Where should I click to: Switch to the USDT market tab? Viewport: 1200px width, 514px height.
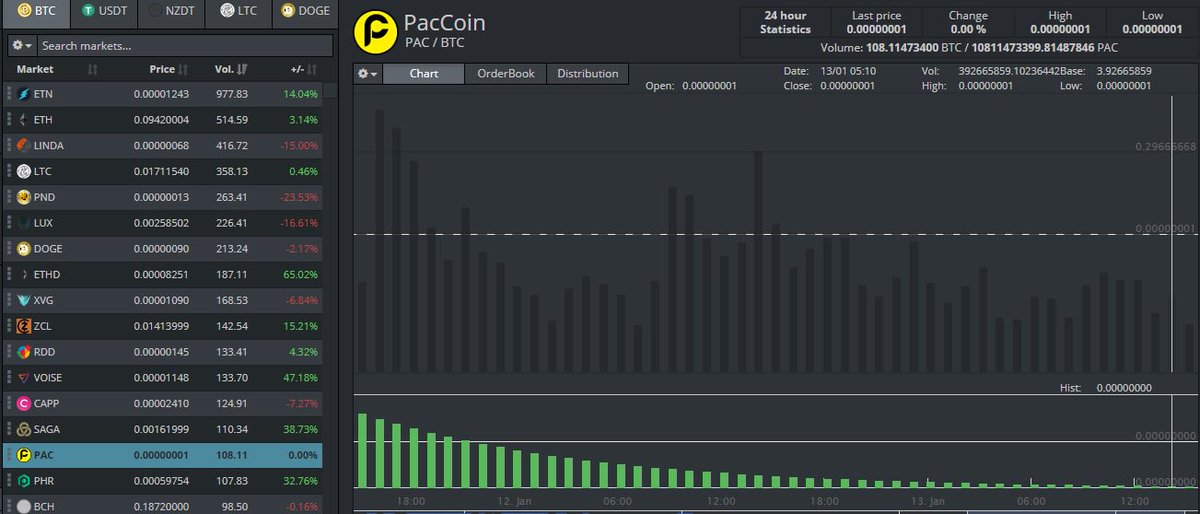pos(105,13)
